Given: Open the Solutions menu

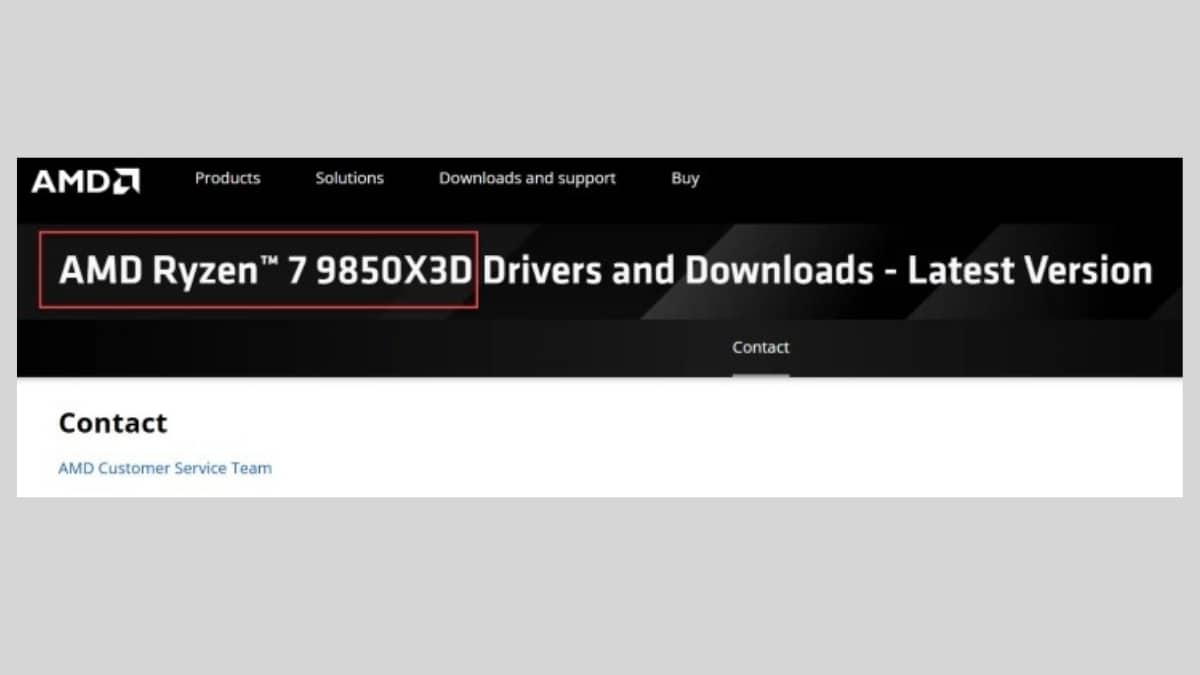Looking at the screenshot, I should click(x=348, y=178).
